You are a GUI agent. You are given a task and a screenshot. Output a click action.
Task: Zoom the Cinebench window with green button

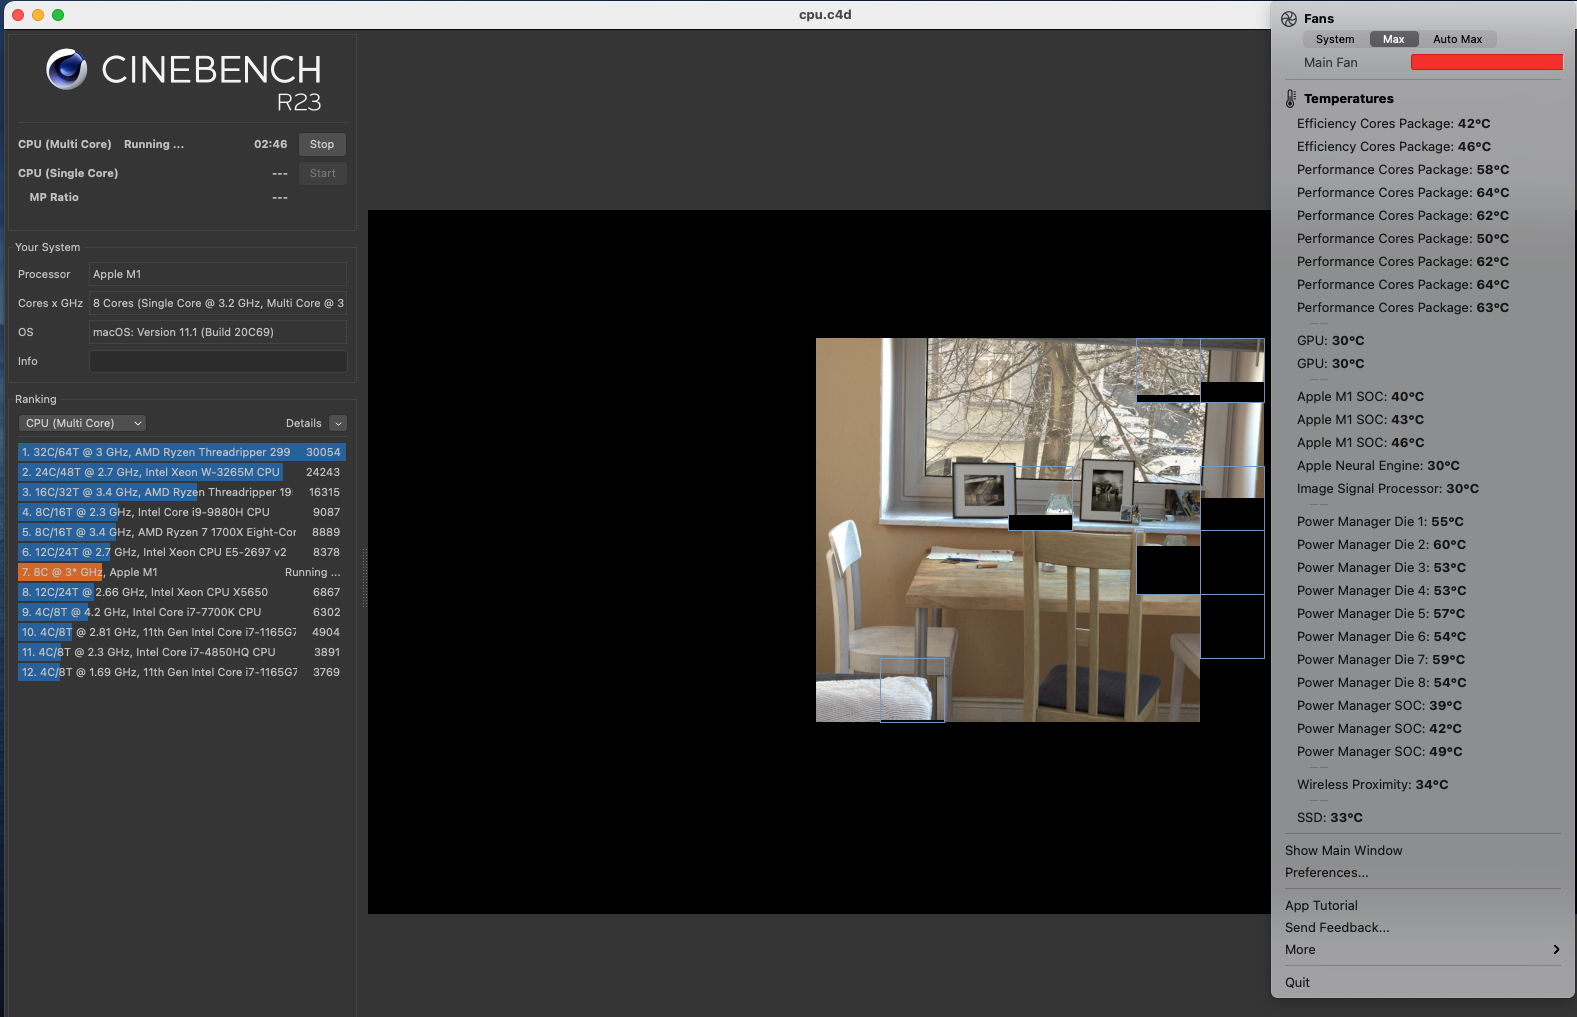pos(58,15)
